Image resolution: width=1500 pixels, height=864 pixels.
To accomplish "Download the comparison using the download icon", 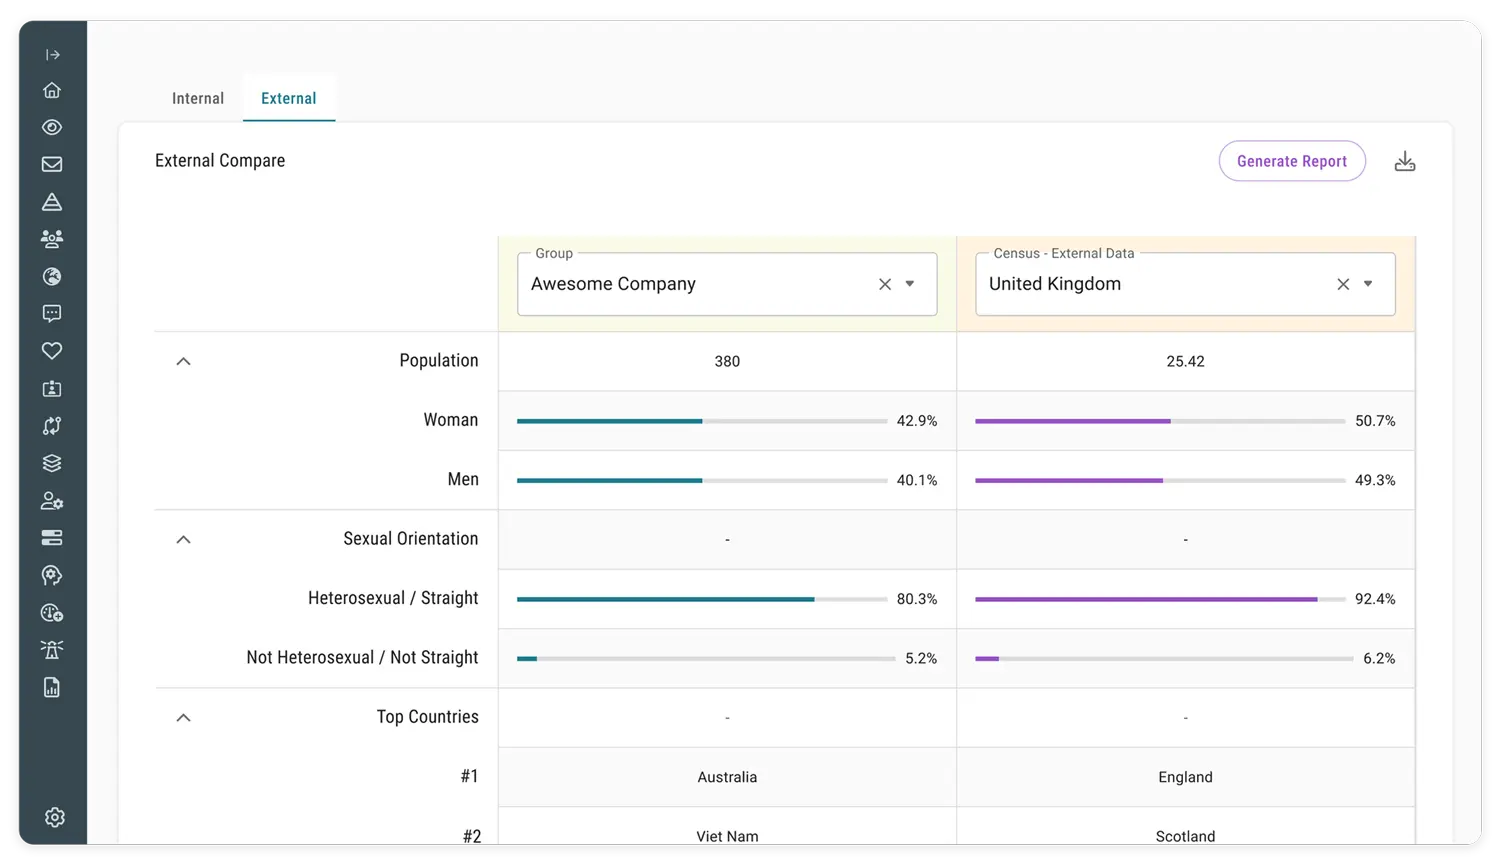I will [1405, 161].
